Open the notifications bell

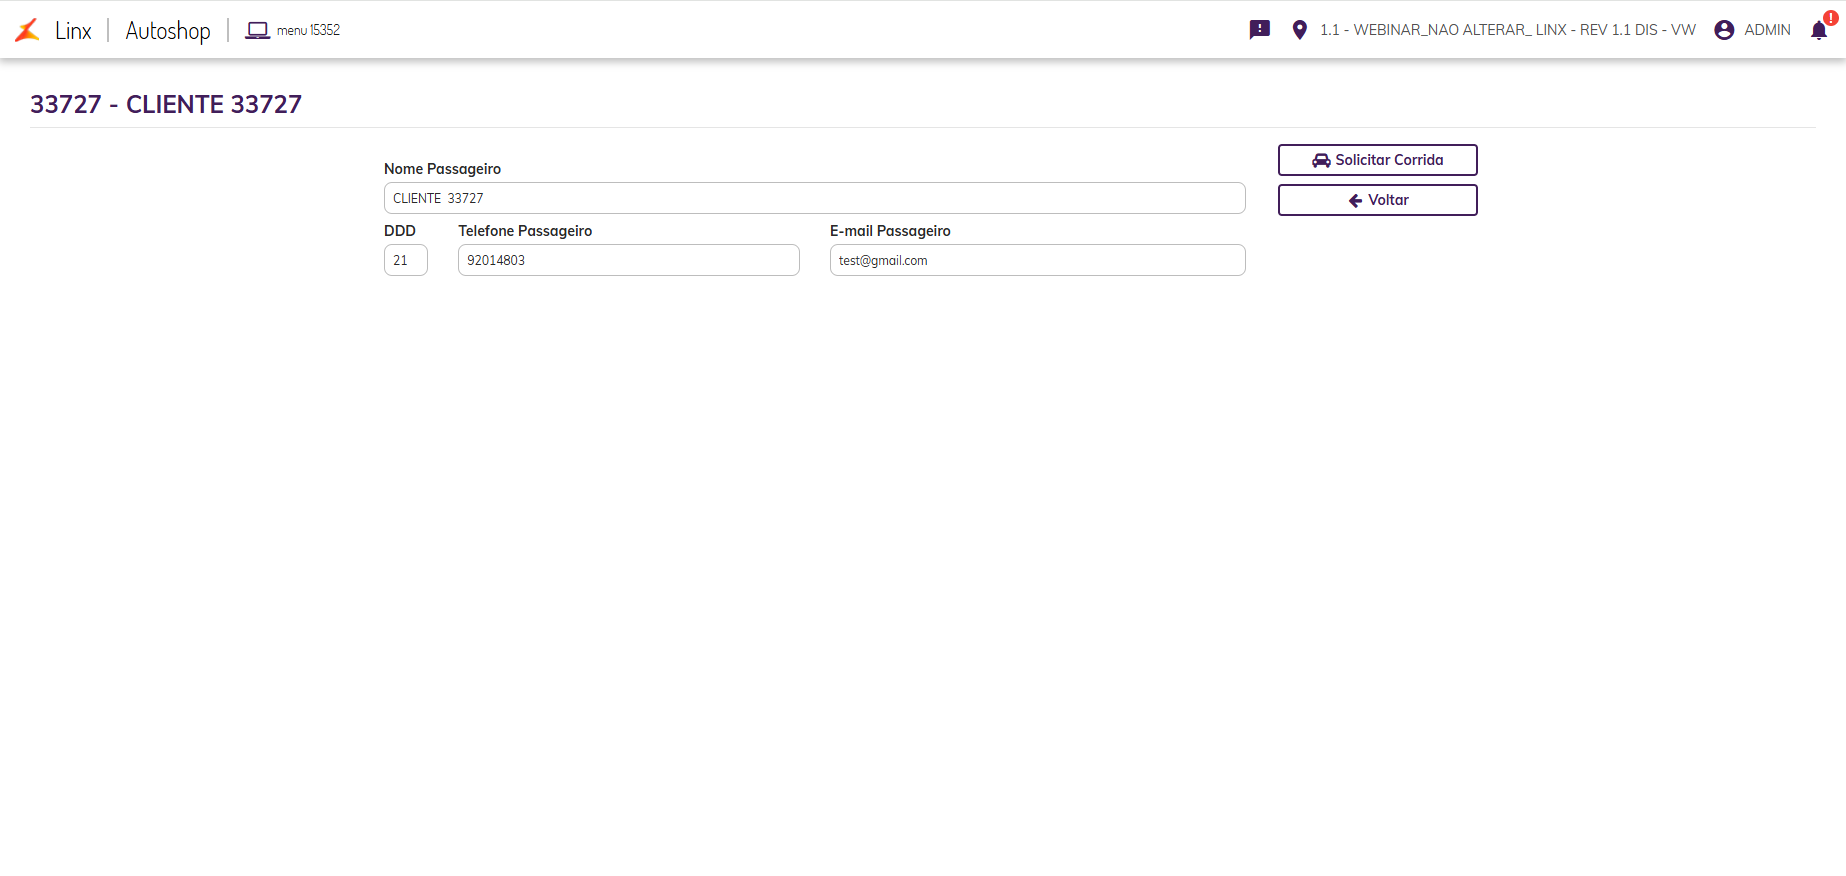tap(1819, 30)
